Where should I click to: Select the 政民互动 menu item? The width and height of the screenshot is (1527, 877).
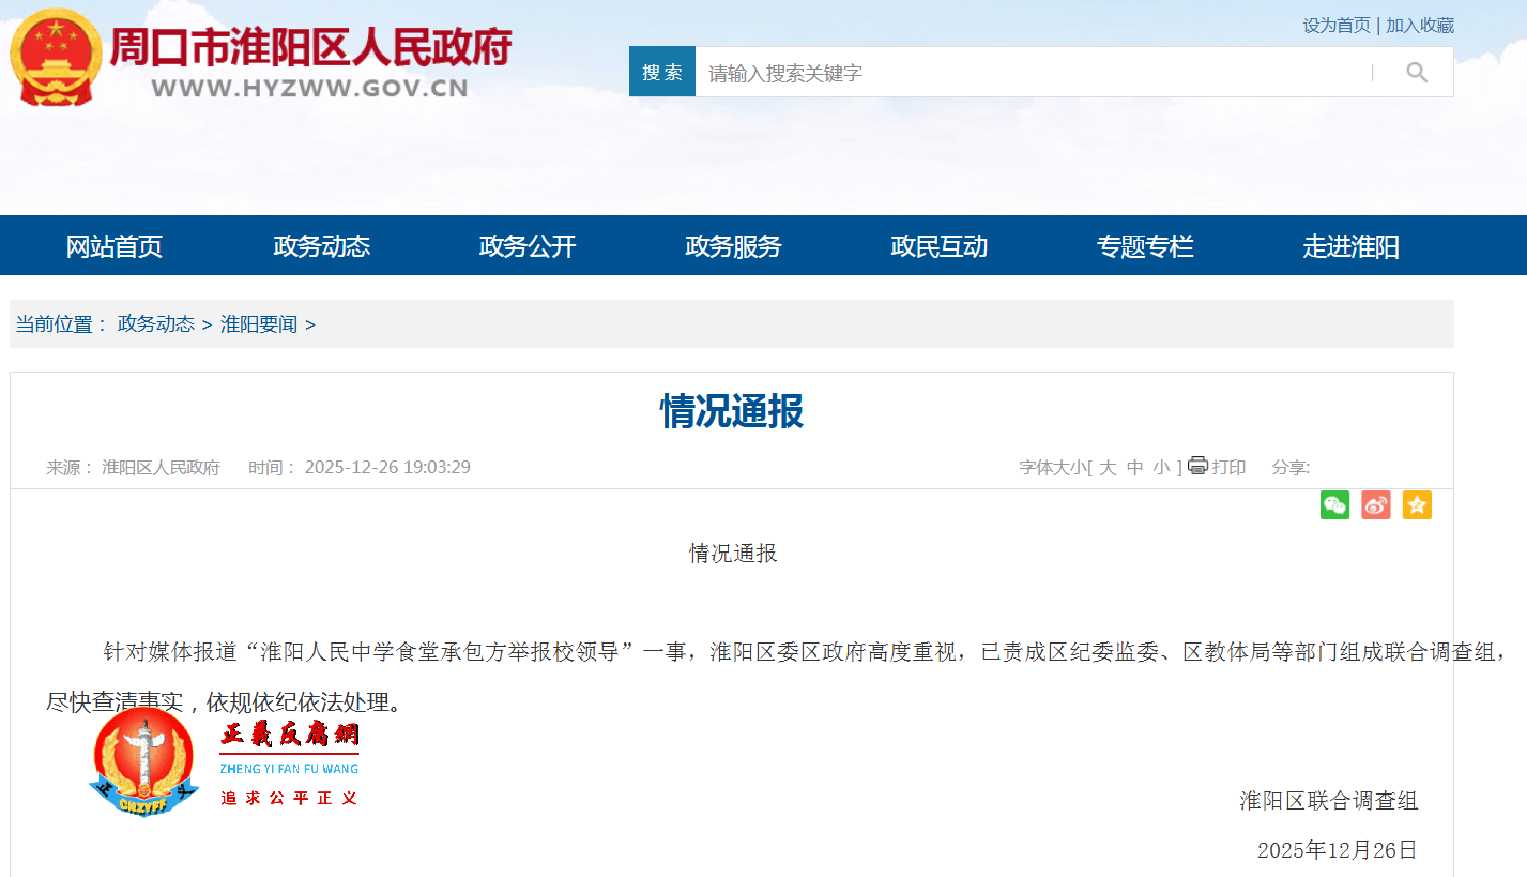[938, 246]
